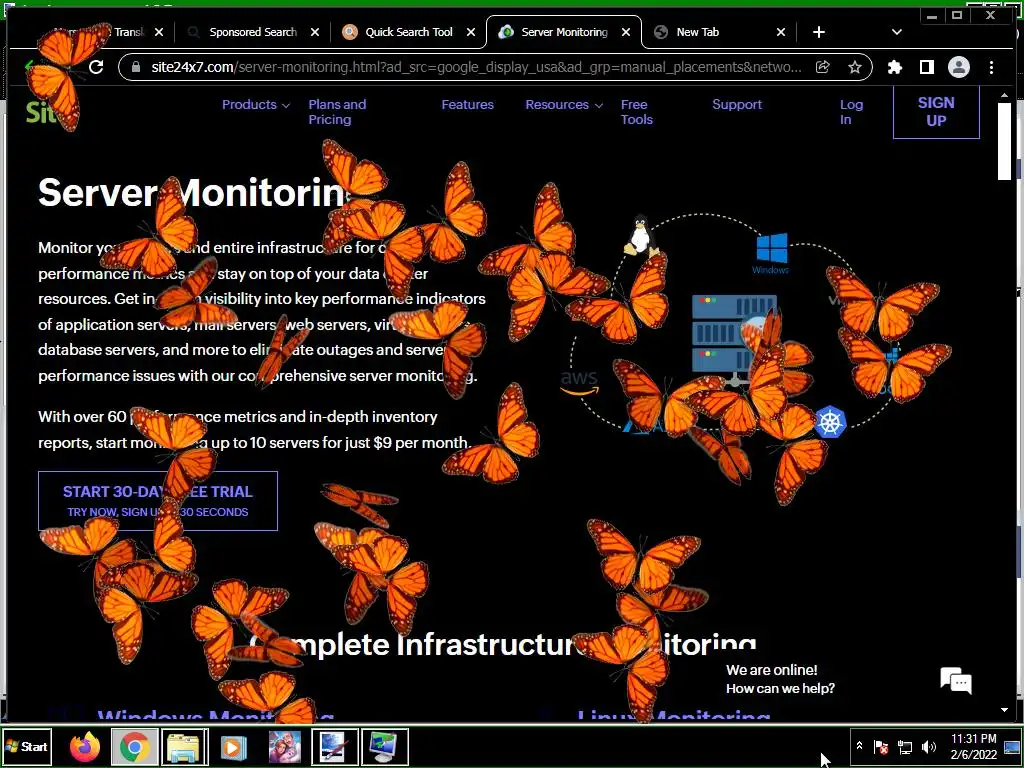The width and height of the screenshot is (1024, 768).
Task: Open File Explorer from the taskbar
Action: click(x=185, y=746)
